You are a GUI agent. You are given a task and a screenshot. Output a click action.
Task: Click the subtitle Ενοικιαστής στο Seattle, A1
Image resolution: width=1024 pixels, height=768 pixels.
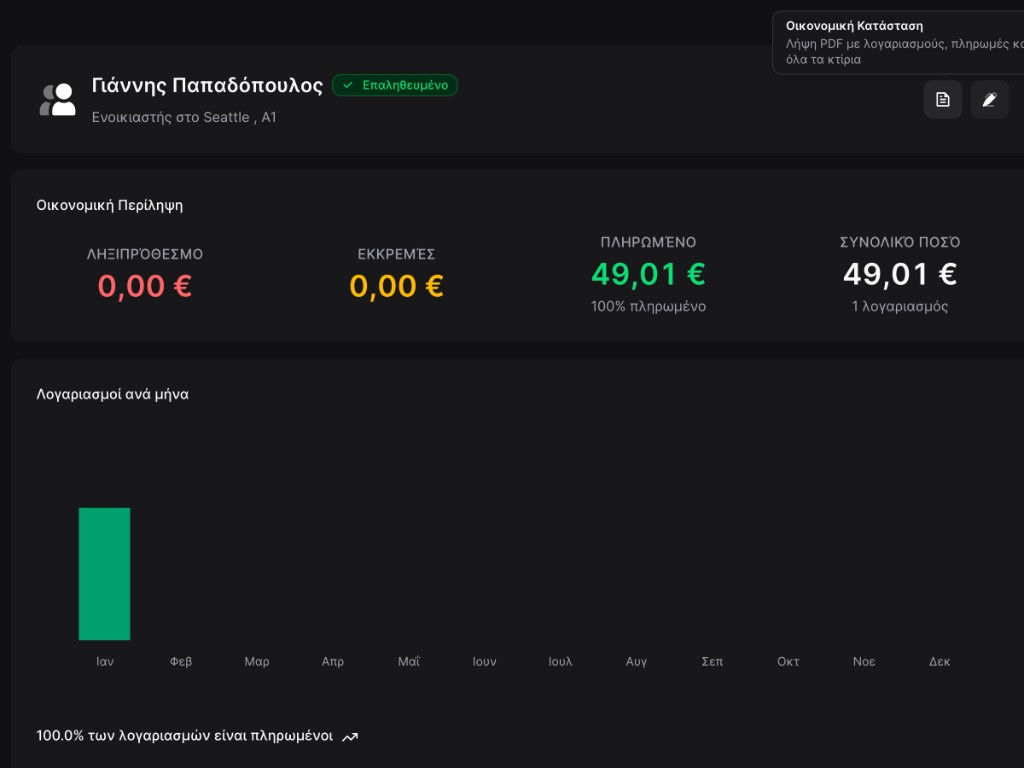coord(184,117)
